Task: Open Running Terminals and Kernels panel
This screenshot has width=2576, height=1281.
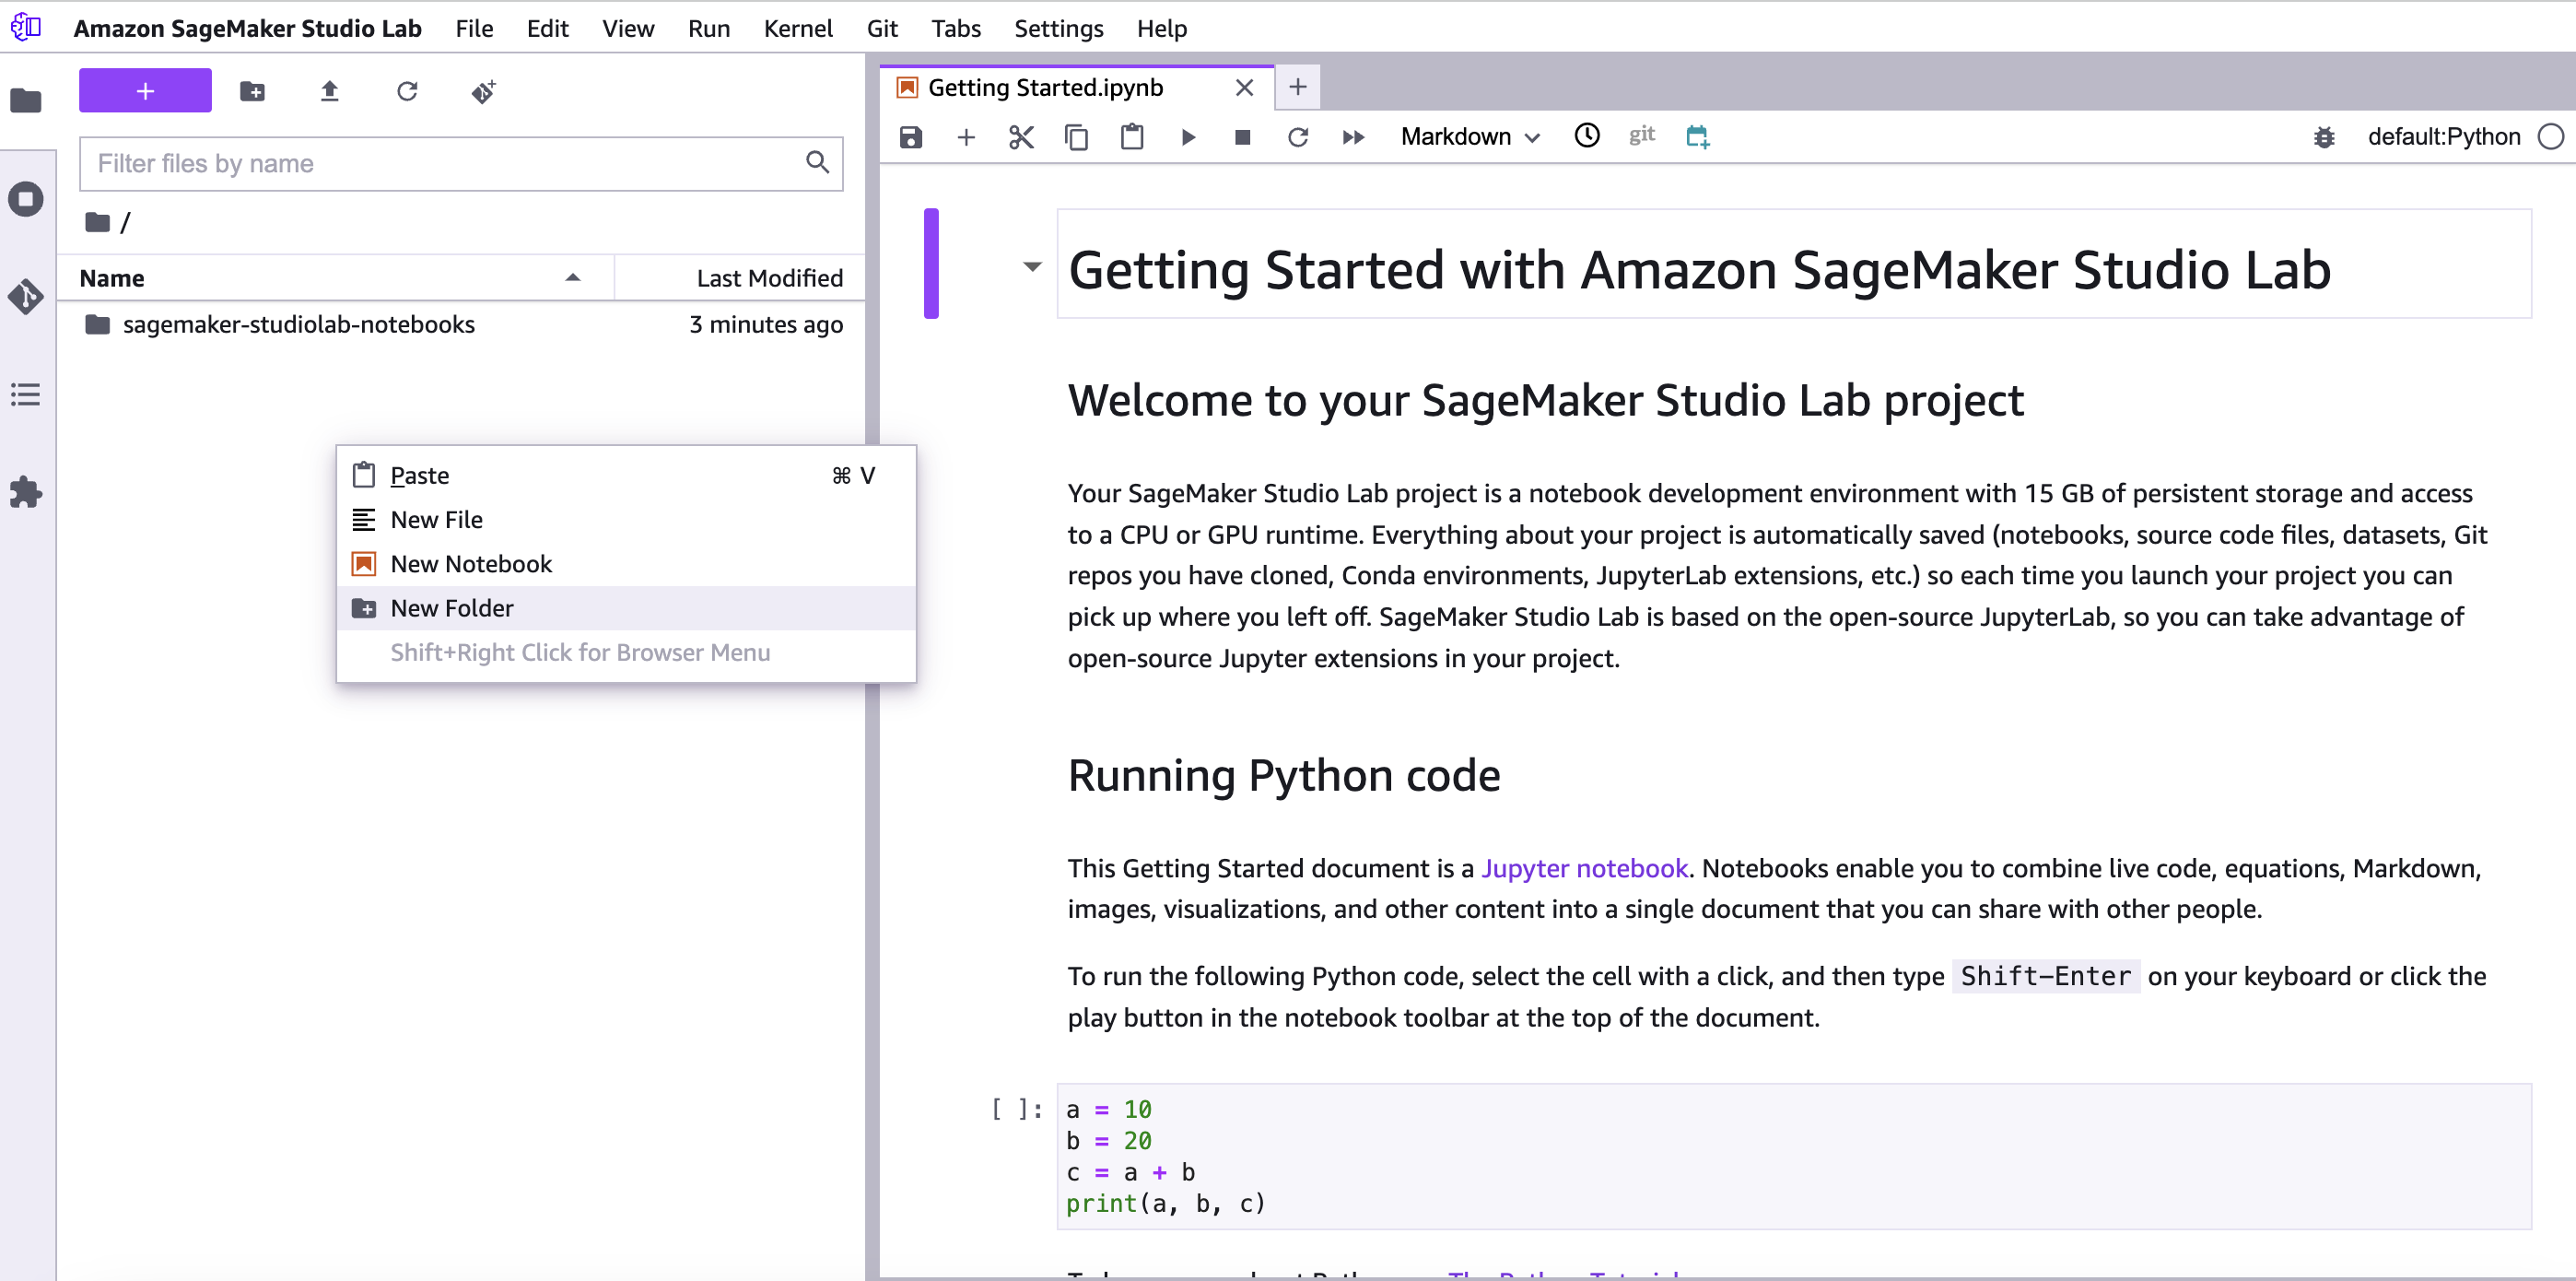Action: click(26, 199)
